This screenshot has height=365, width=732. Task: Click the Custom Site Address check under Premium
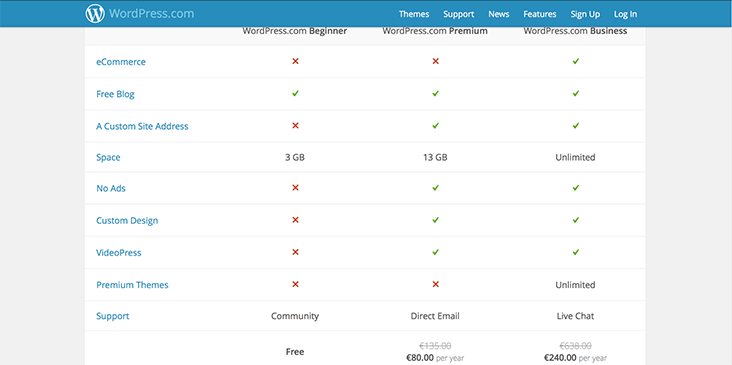pyautogui.click(x=436, y=126)
